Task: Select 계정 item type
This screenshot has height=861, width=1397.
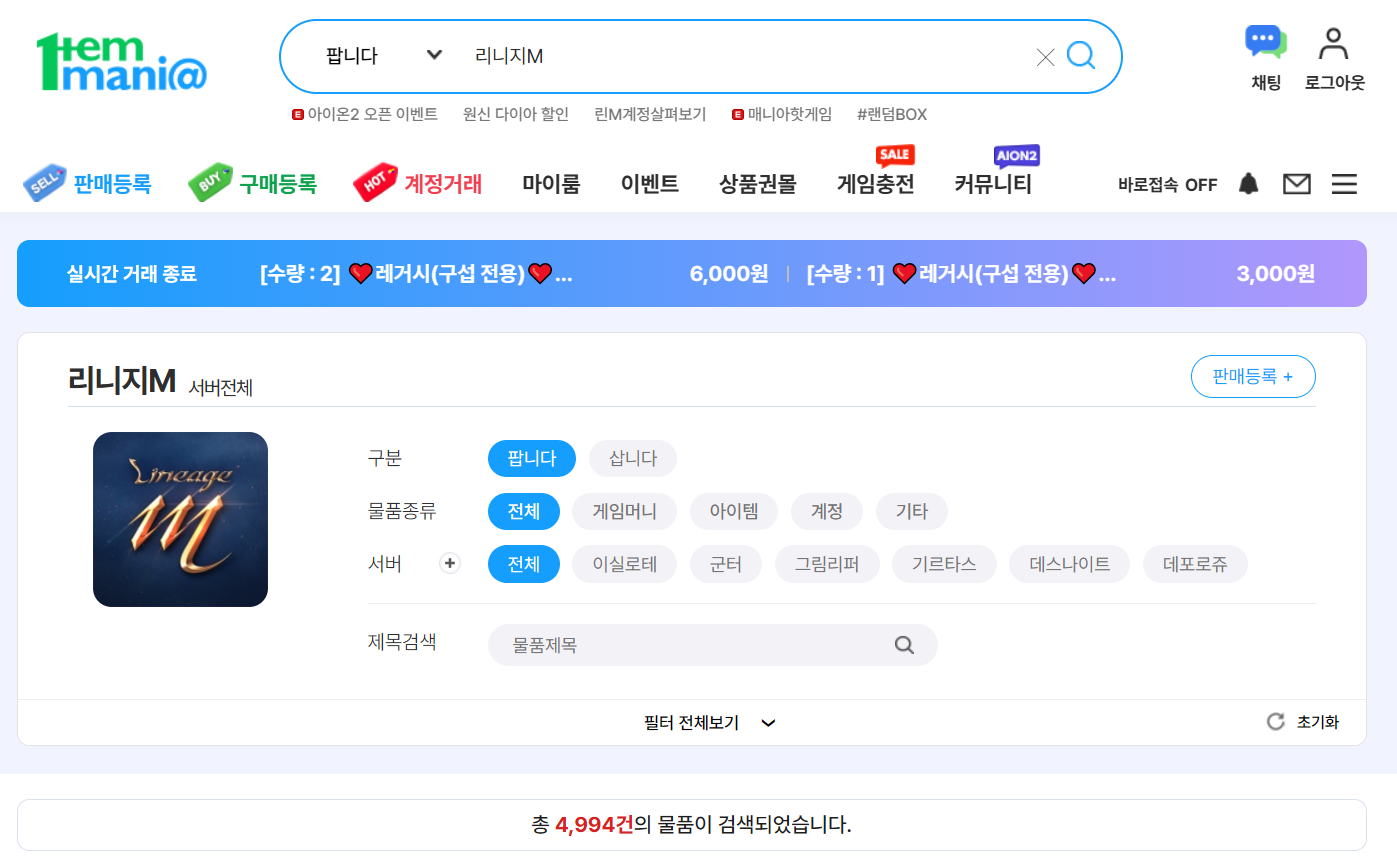Action: click(x=827, y=512)
